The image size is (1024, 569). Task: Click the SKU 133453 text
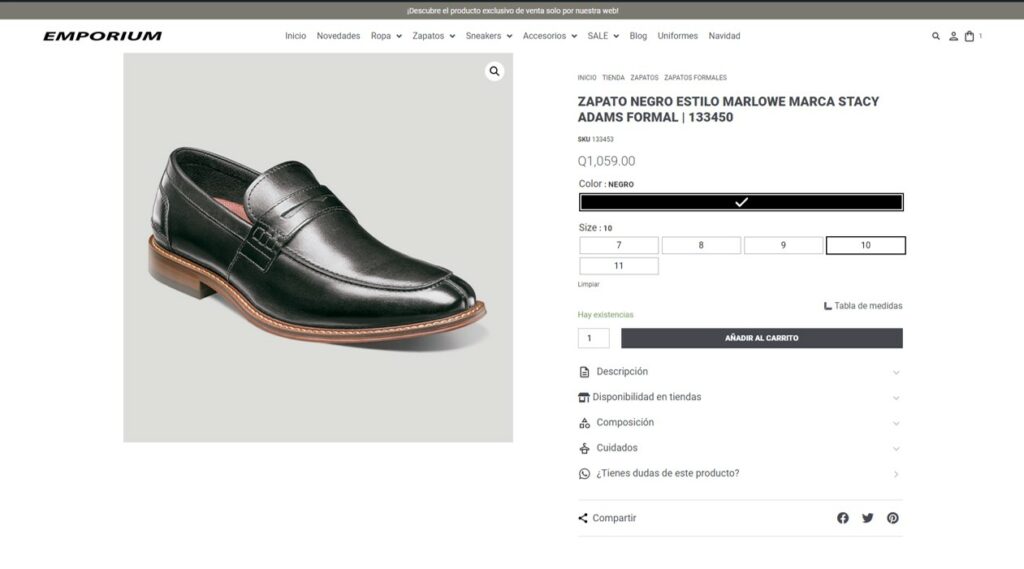(x=596, y=139)
